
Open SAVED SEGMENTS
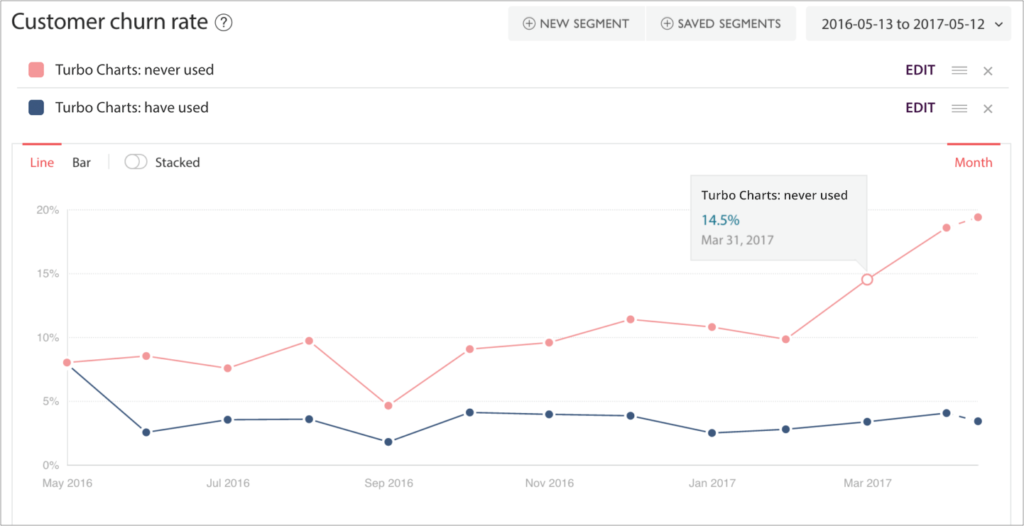(721, 24)
